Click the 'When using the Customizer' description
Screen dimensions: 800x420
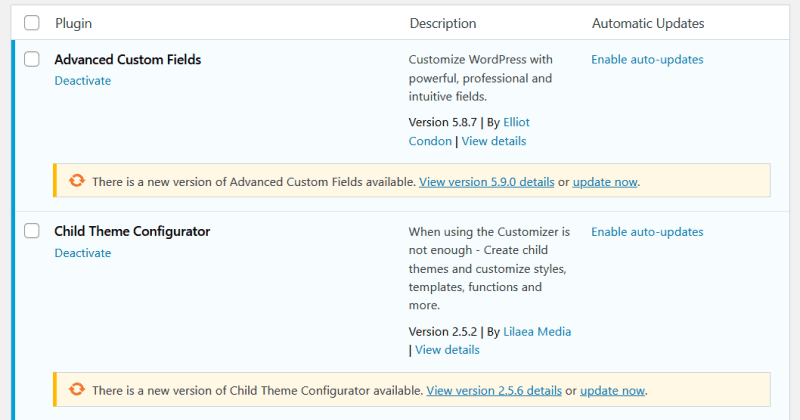pos(489,268)
